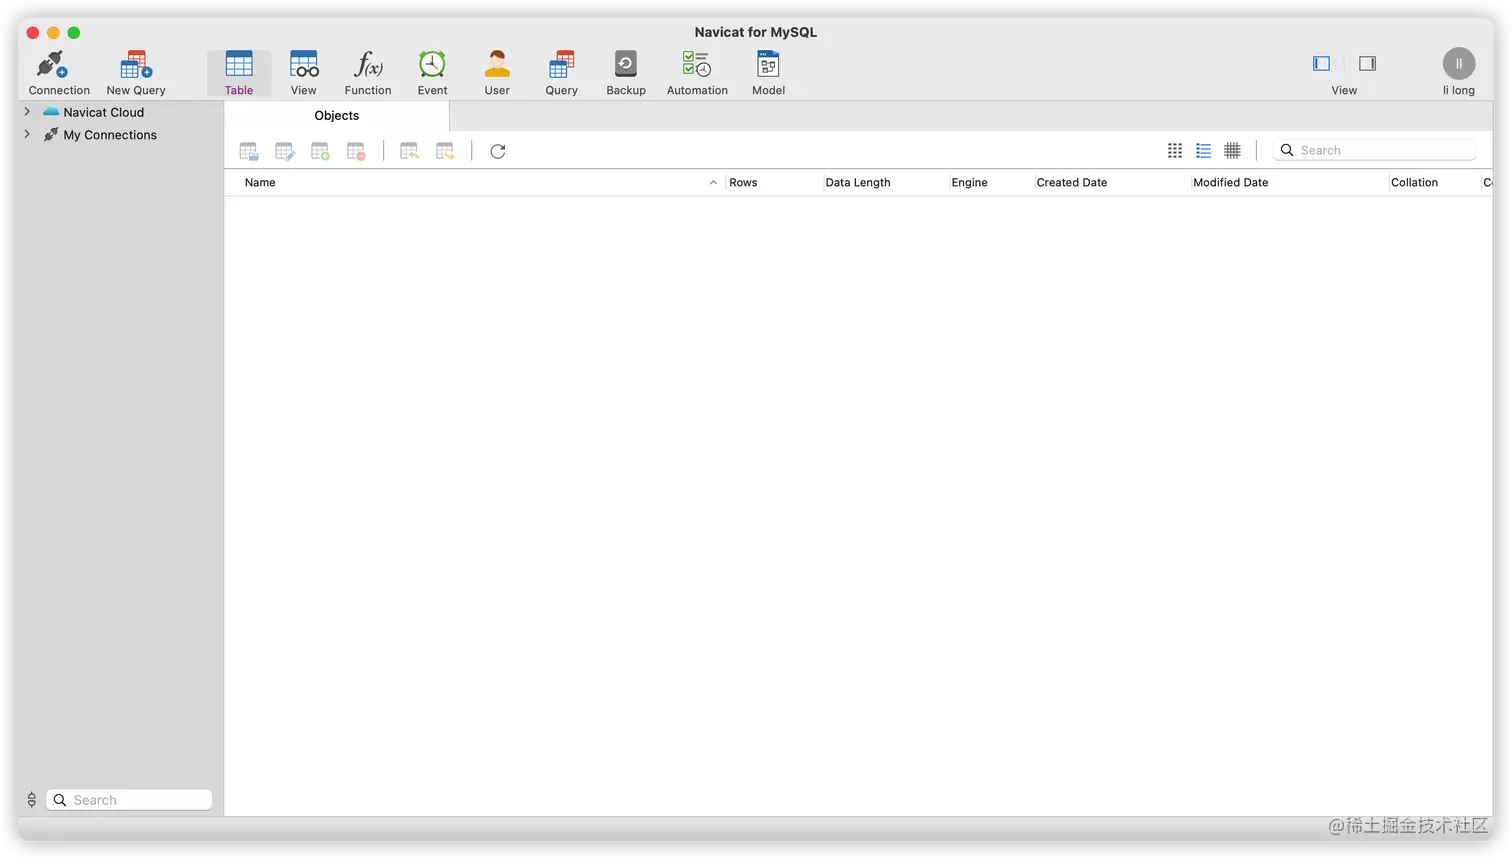Toggle the Name column sort arrow
This screenshot has height=859, width=1512.
click(x=713, y=182)
